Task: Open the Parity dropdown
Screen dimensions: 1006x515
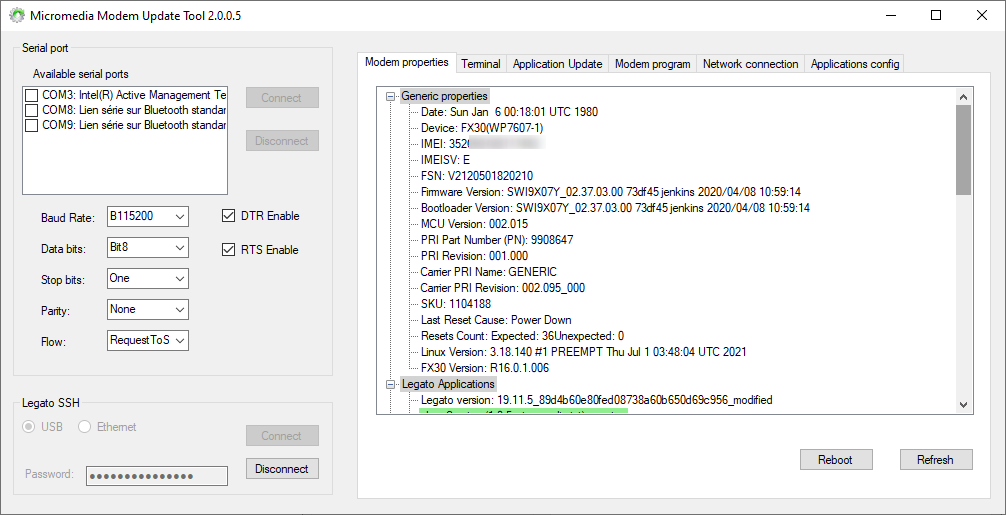Action: (148, 309)
